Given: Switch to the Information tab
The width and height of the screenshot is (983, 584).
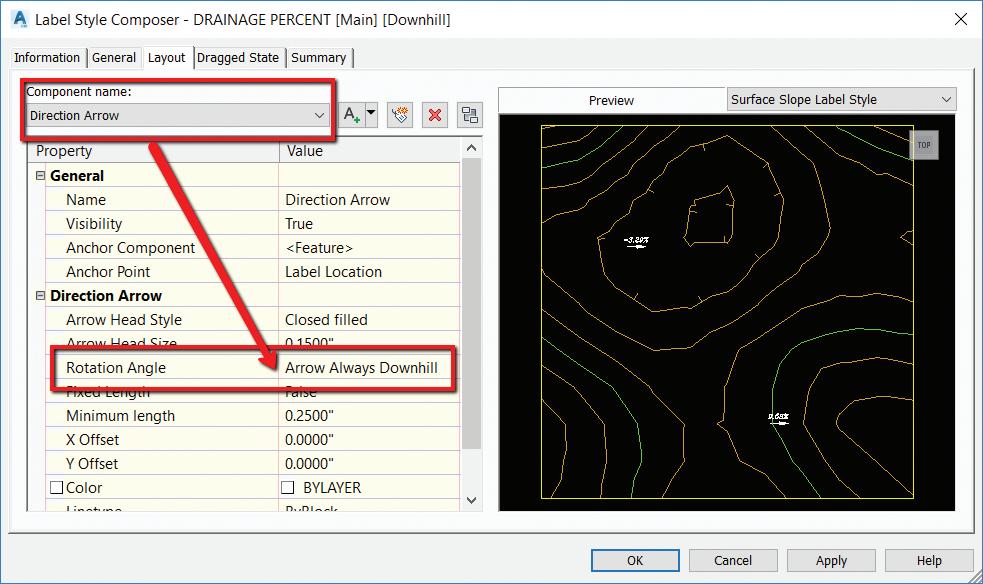Looking at the screenshot, I should point(47,58).
